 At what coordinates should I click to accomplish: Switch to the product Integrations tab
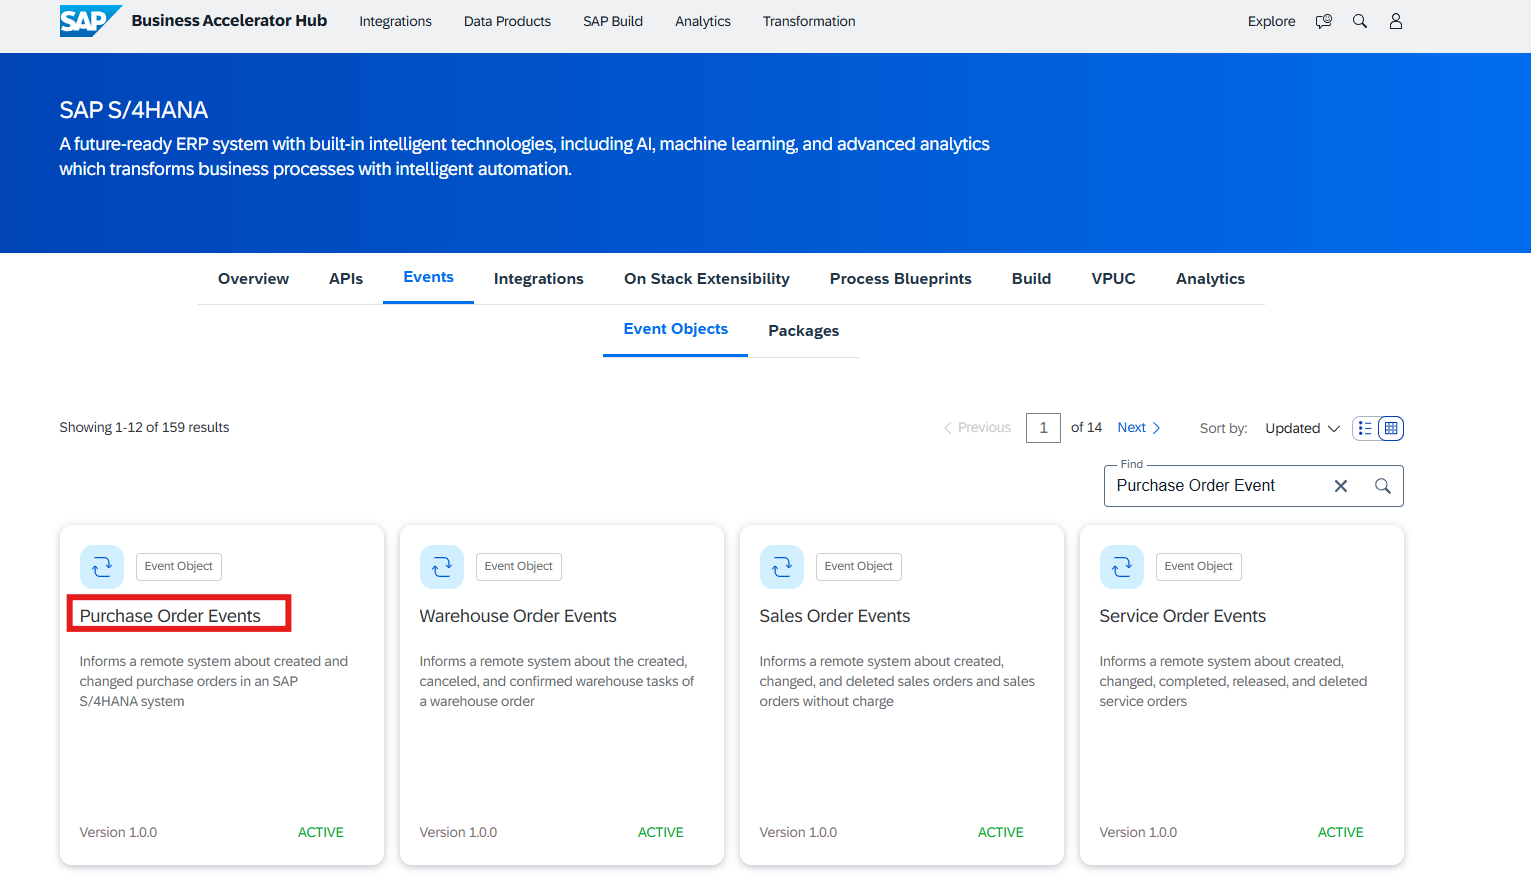click(538, 279)
